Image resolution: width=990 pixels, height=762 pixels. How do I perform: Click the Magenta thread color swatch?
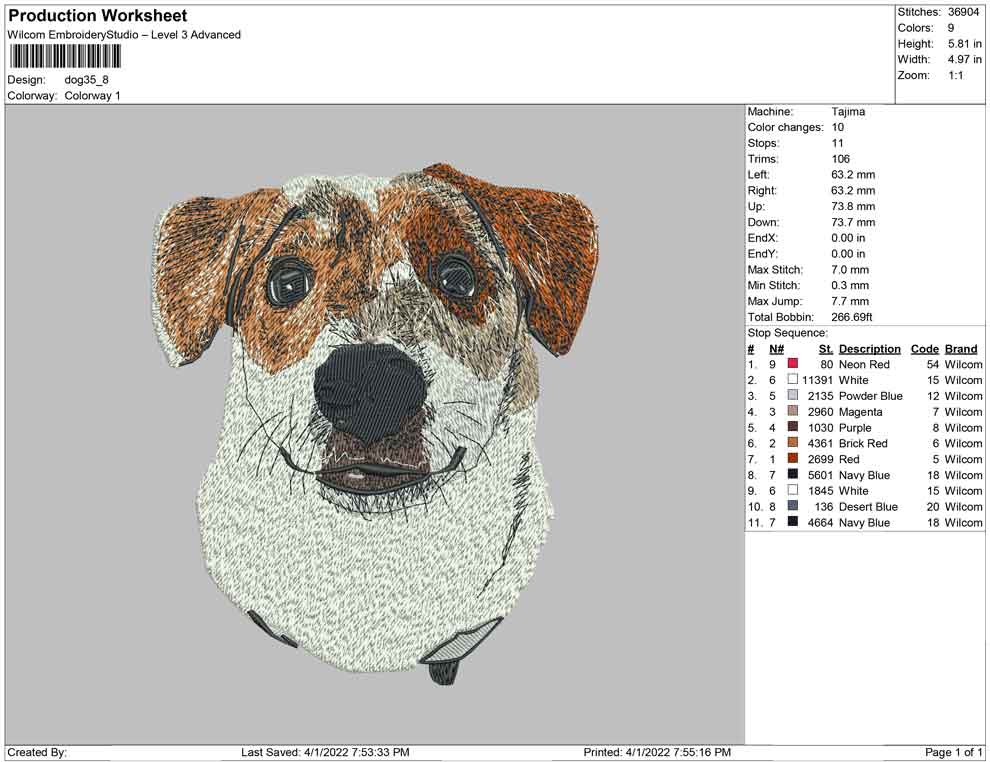[x=793, y=412]
